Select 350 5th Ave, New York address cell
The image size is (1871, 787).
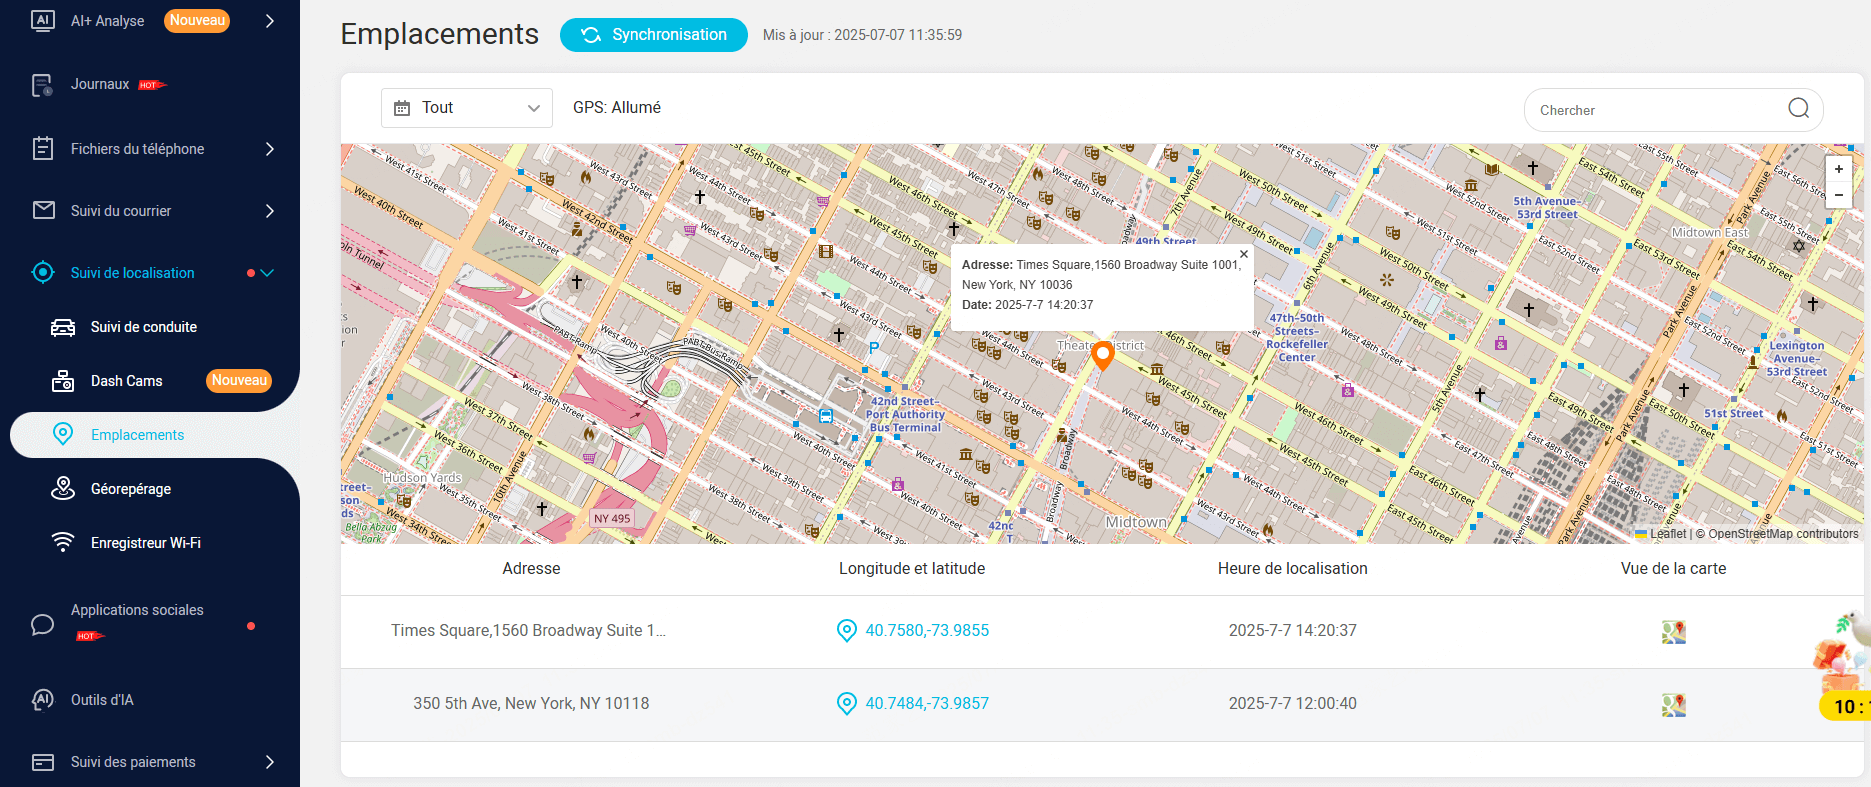(531, 704)
